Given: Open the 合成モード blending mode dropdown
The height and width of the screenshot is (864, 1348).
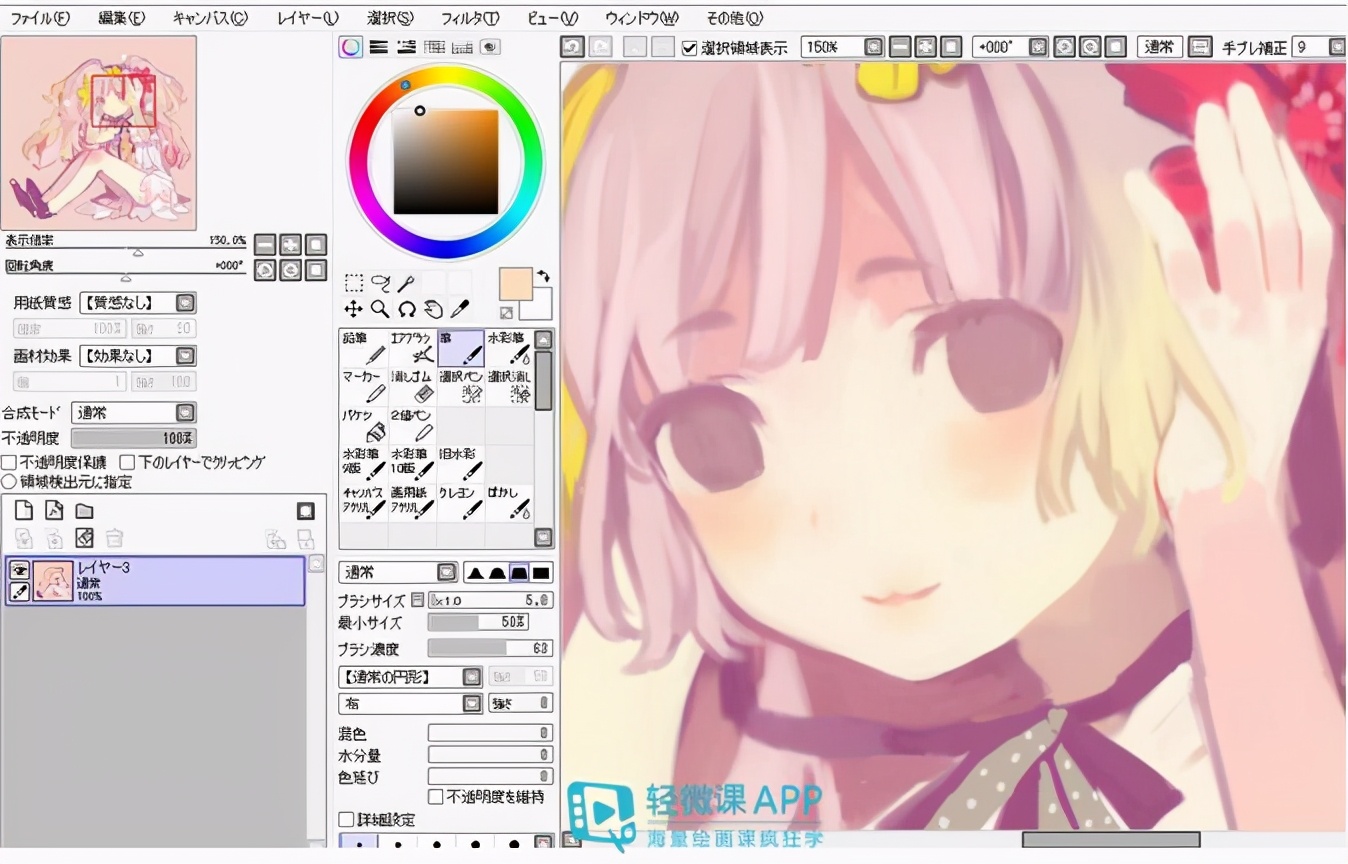Looking at the screenshot, I should click(134, 412).
